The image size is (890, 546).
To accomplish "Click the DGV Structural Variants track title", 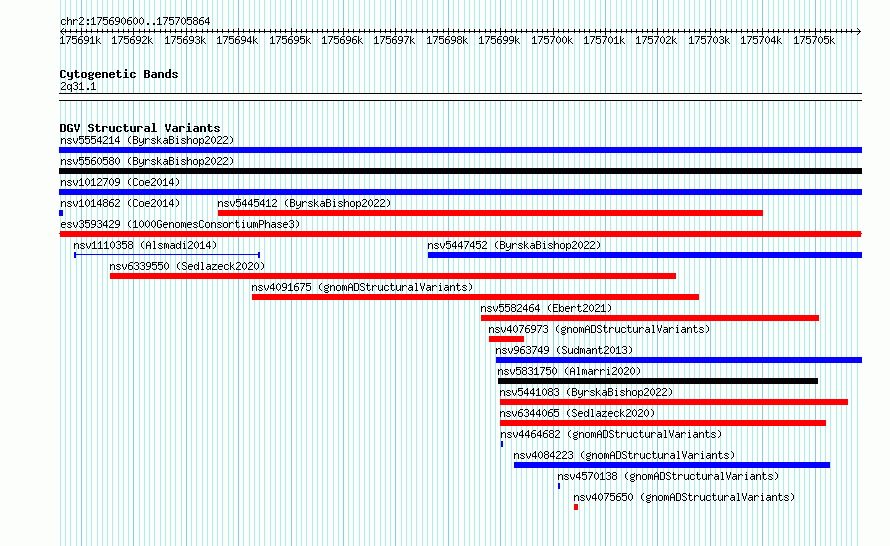I will click(140, 128).
